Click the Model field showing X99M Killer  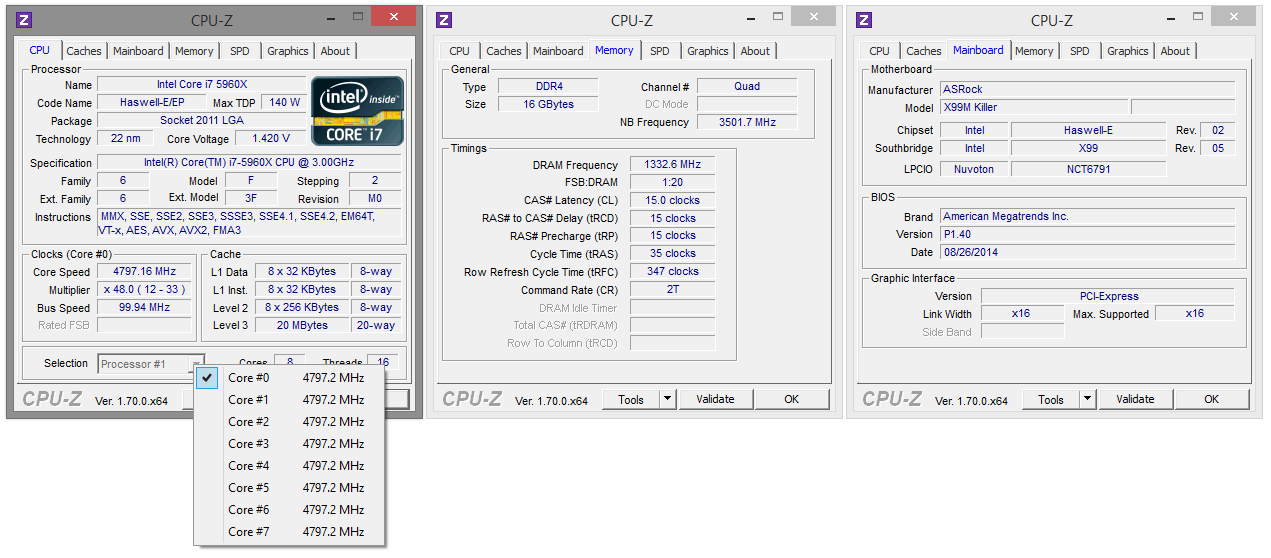pos(1034,107)
